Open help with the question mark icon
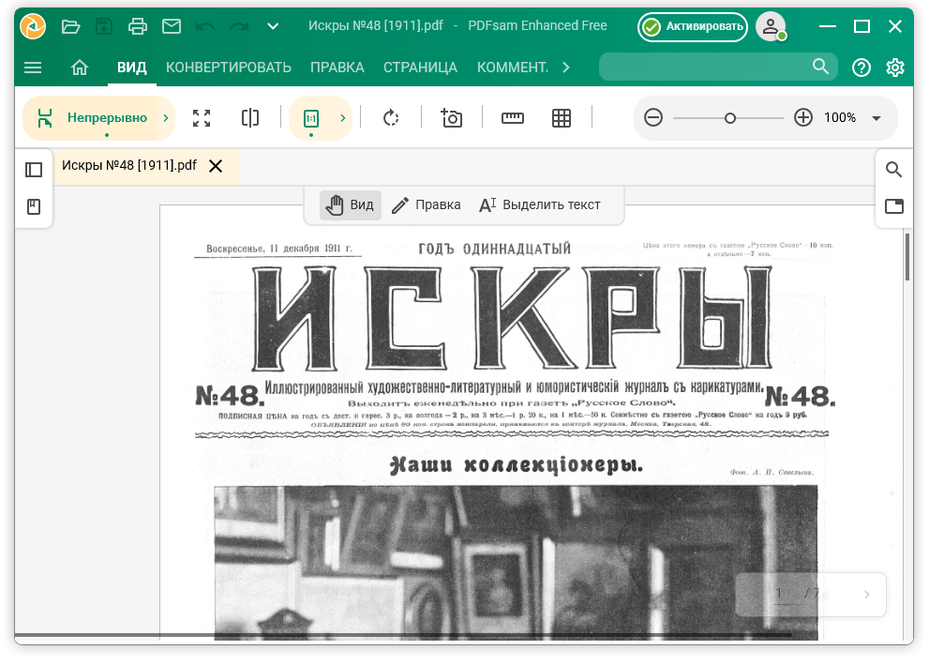The width and height of the screenshot is (944, 665). [x=862, y=67]
